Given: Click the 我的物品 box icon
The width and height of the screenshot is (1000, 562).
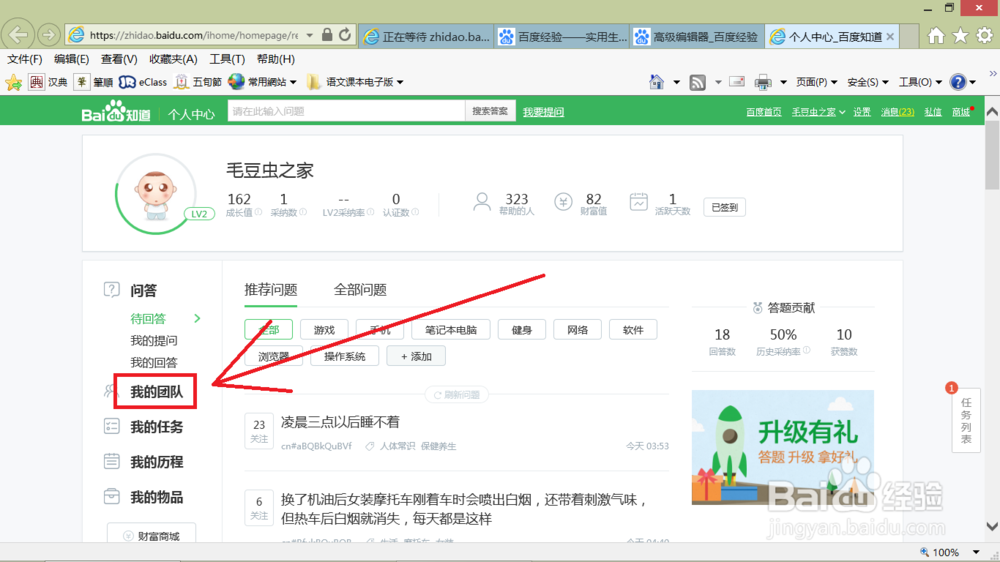Looking at the screenshot, I should tap(112, 496).
